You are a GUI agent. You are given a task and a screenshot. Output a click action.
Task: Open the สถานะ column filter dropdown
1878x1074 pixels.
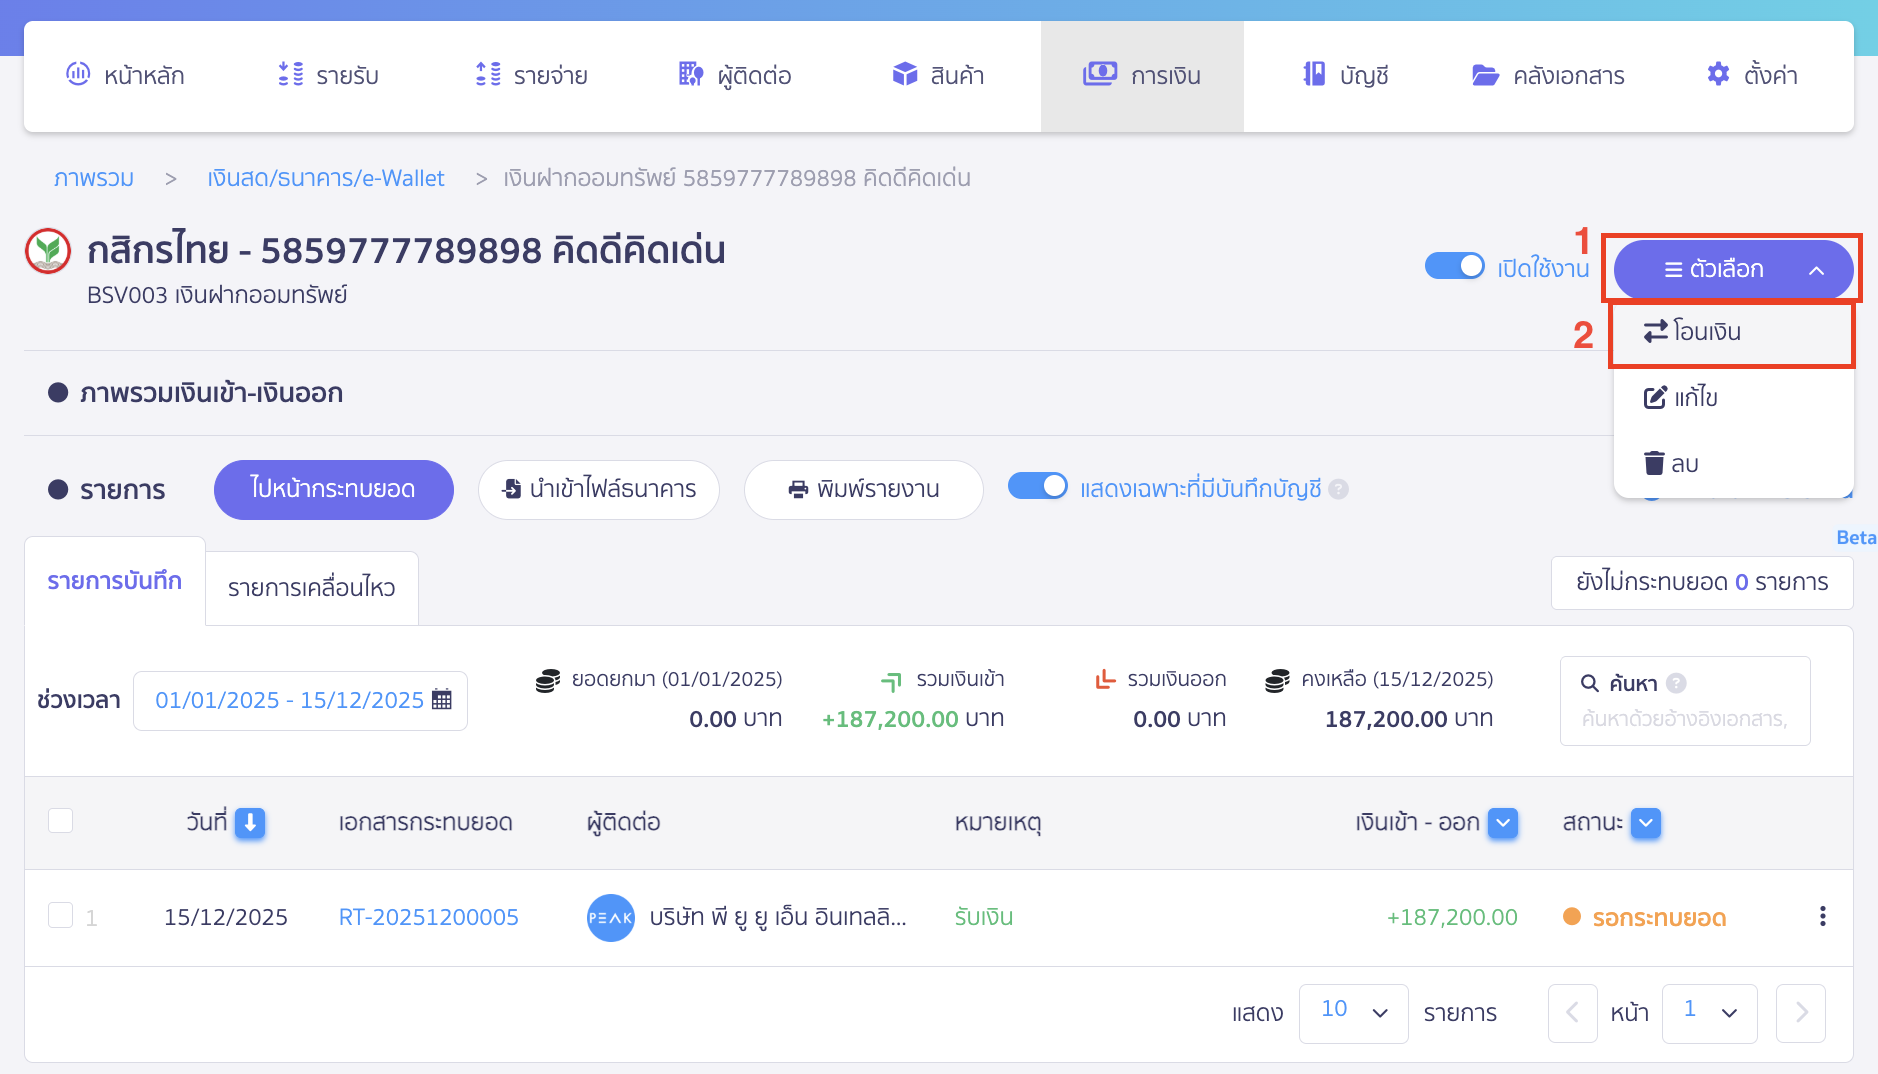[x=1647, y=823]
